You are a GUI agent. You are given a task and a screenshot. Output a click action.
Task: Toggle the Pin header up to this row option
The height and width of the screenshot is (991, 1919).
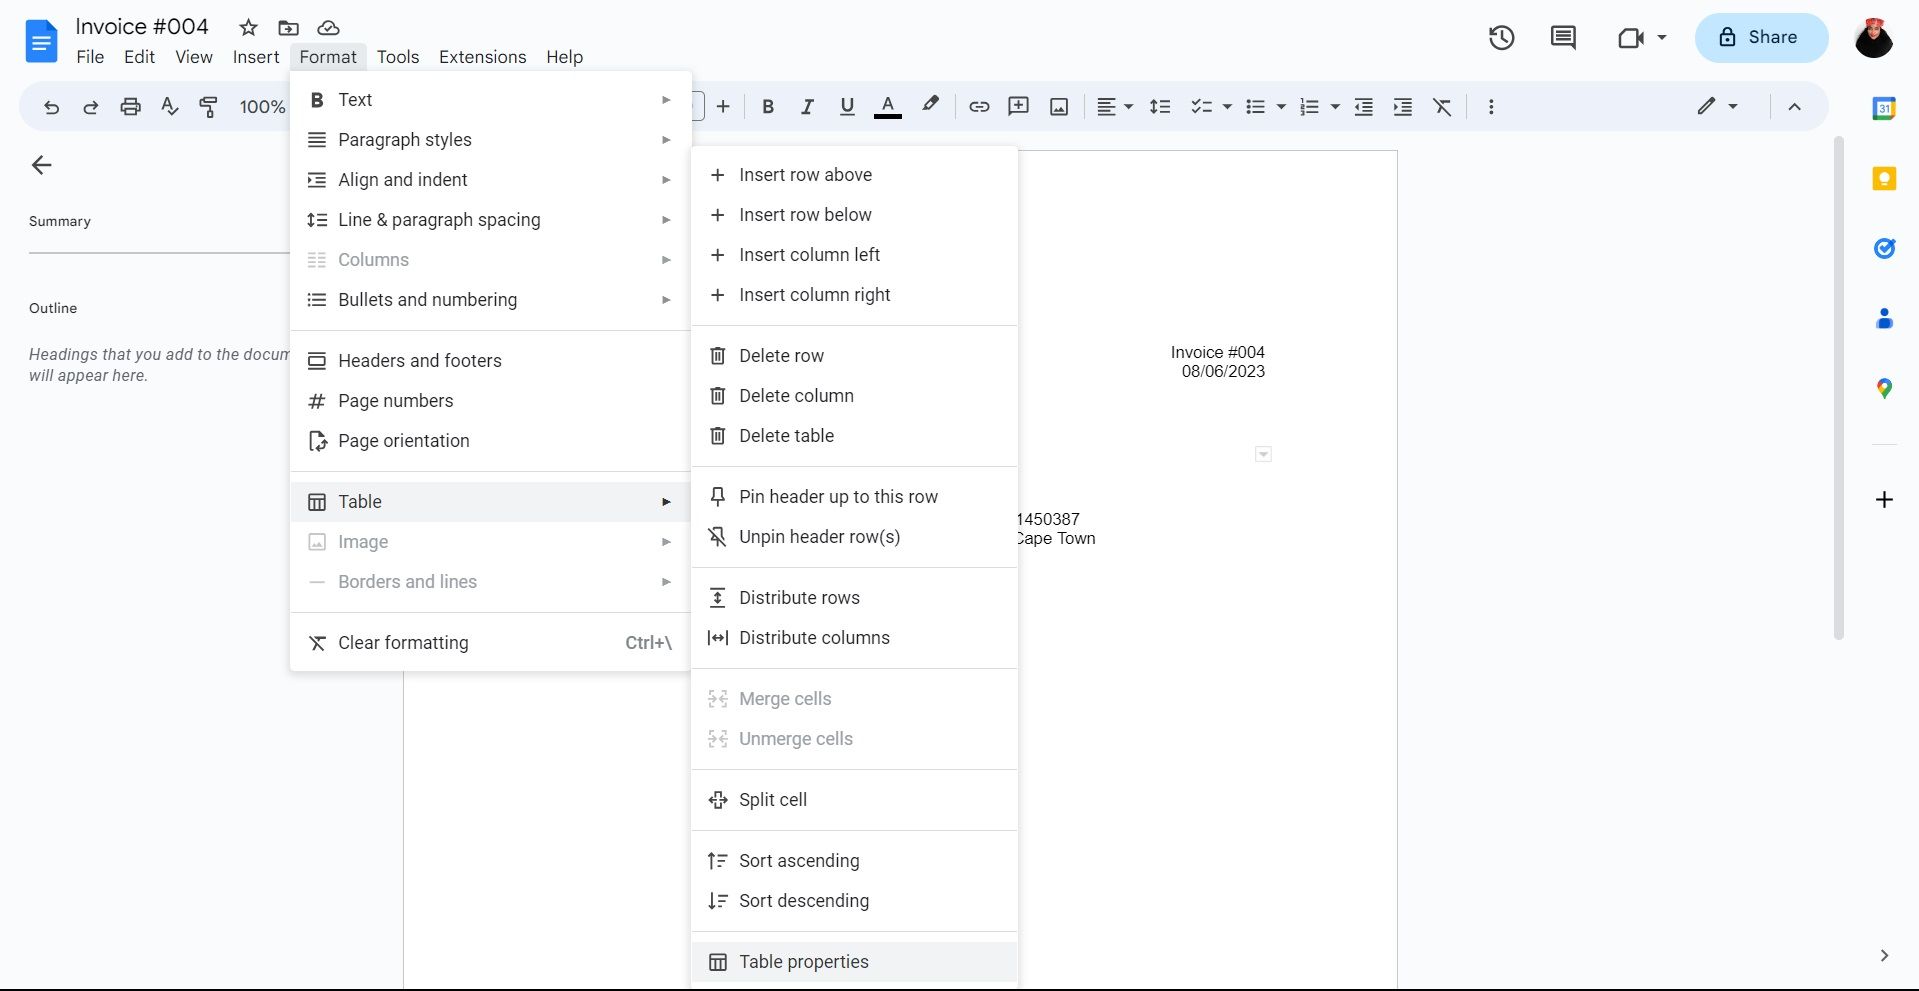[854, 497]
